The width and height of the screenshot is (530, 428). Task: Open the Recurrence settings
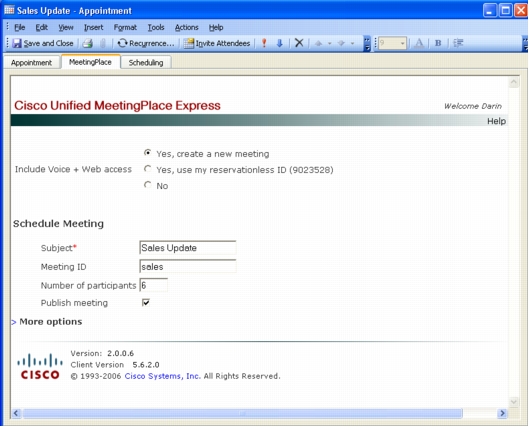pyautogui.click(x=146, y=43)
